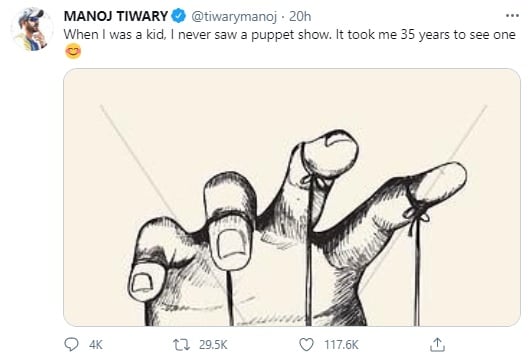Click the 4K replies count
530x360 pixels.
(96, 345)
